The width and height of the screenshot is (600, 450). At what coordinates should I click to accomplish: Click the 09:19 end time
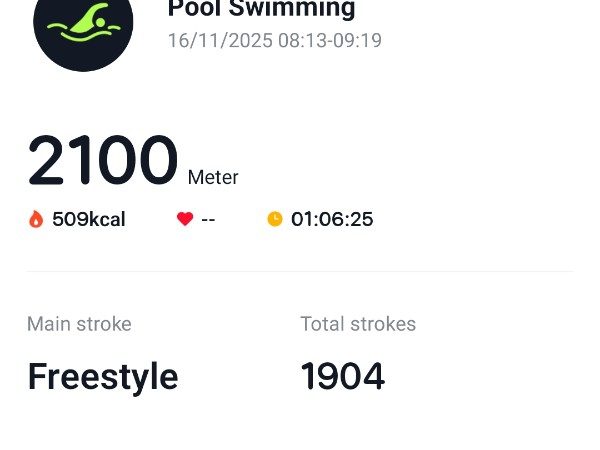click(x=357, y=41)
